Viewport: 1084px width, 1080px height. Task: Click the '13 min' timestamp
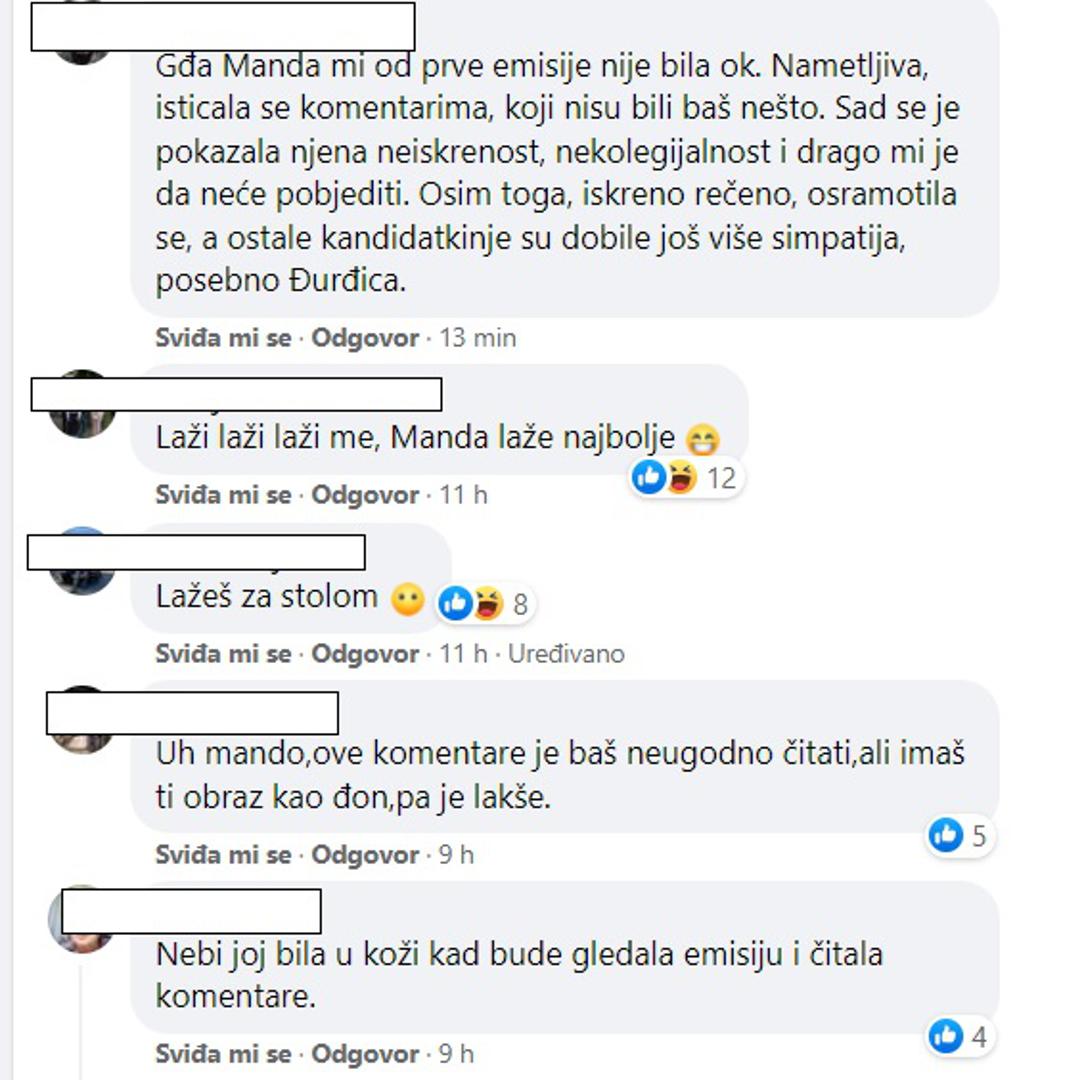pos(478,337)
